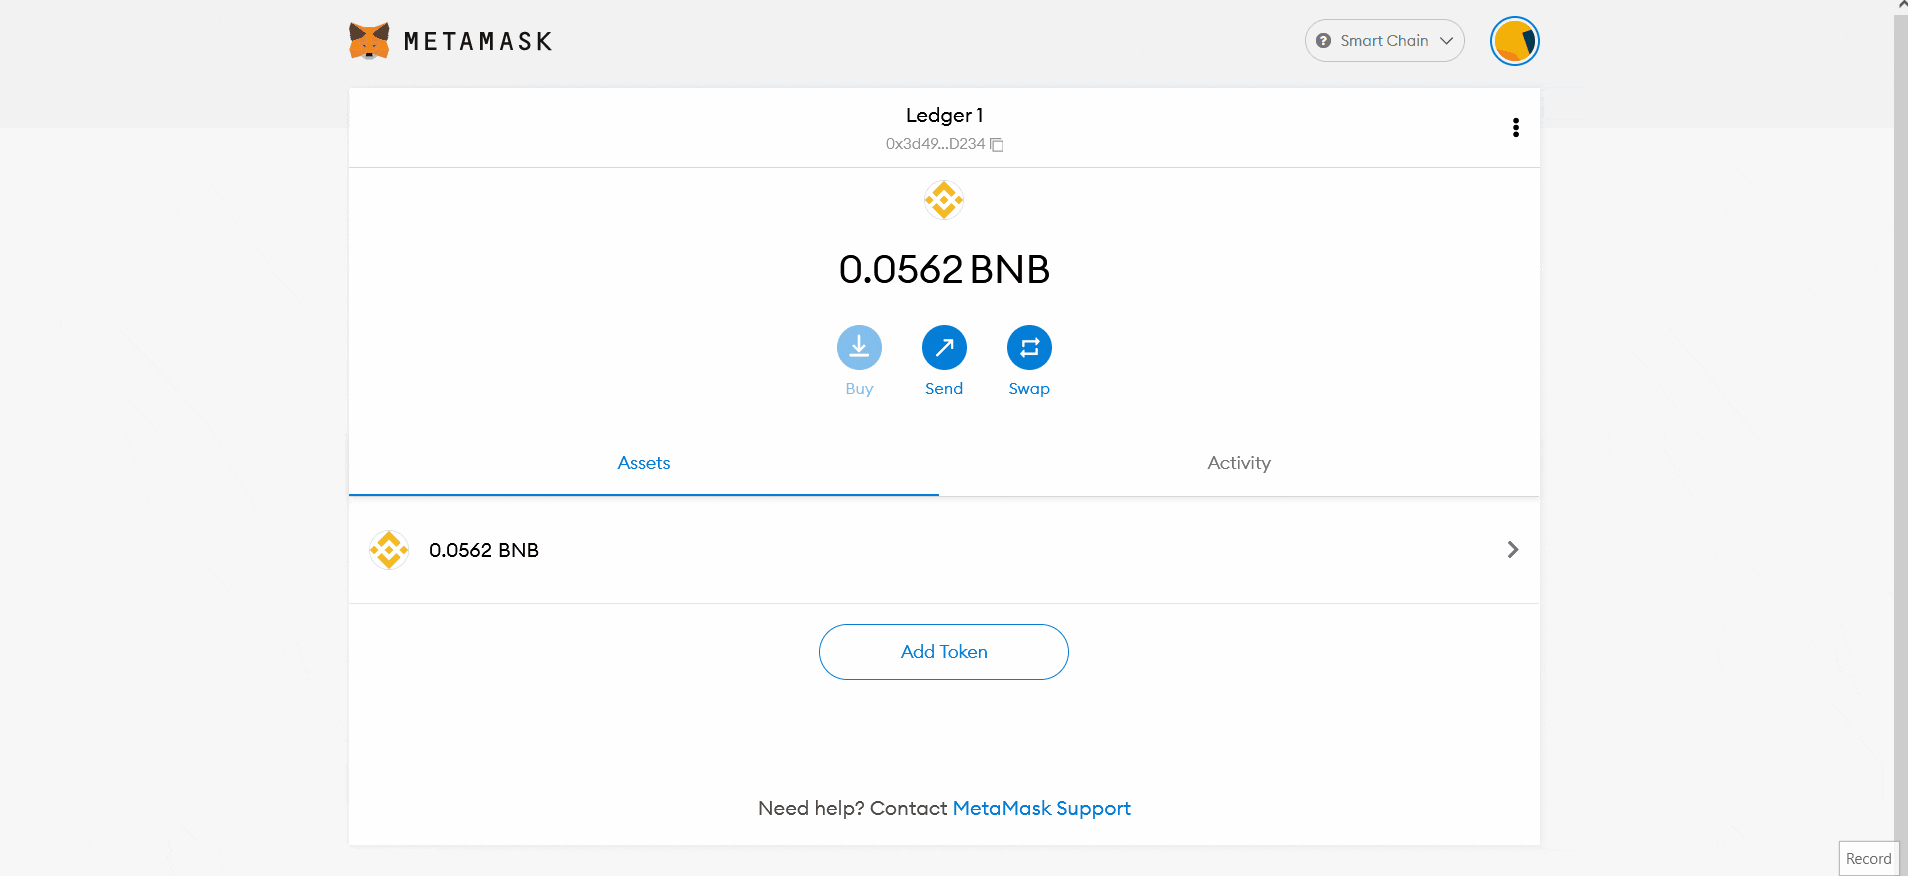Click the METAMASK wordmark text
Viewport: 1908px width, 876px height.
[x=478, y=42]
